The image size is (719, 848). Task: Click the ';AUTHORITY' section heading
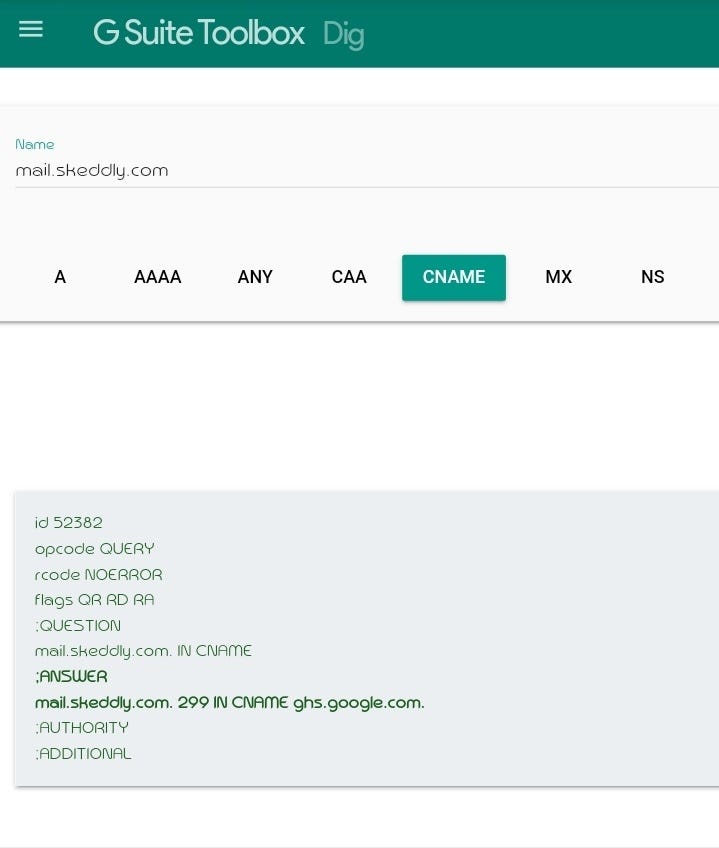pos(82,728)
